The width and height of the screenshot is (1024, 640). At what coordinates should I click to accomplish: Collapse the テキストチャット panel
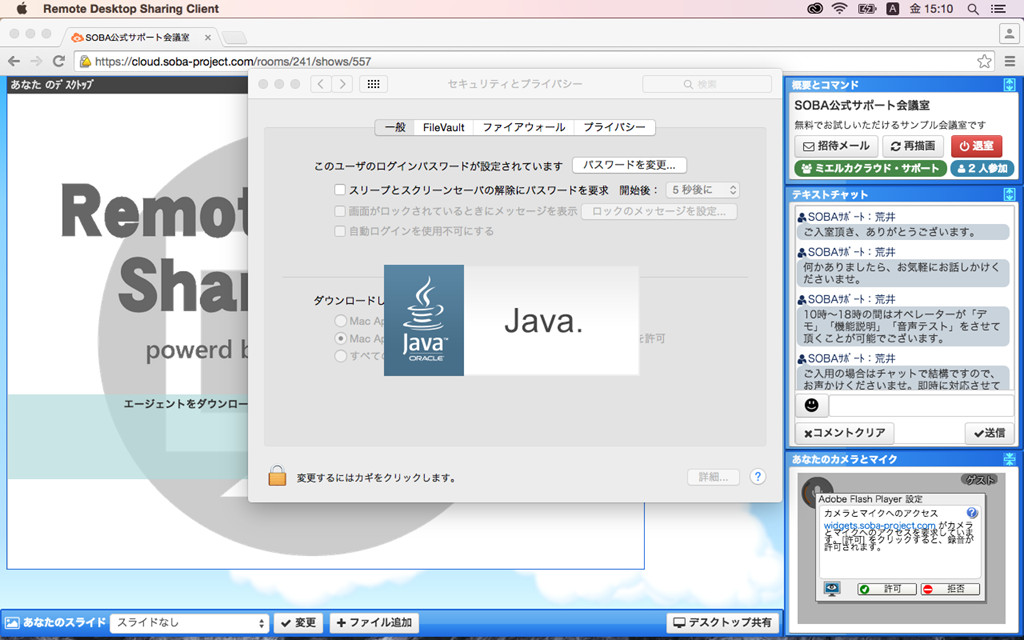point(1010,194)
